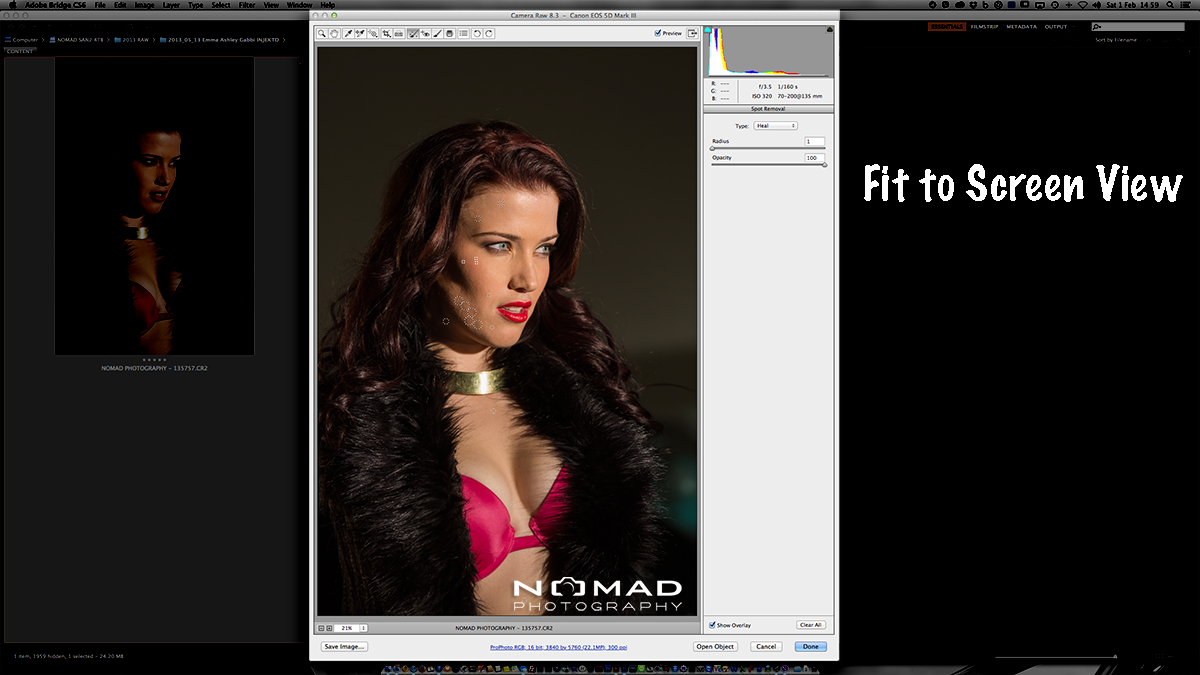The width and height of the screenshot is (1200, 675).
Task: Select the Hand tool
Action: (334, 33)
